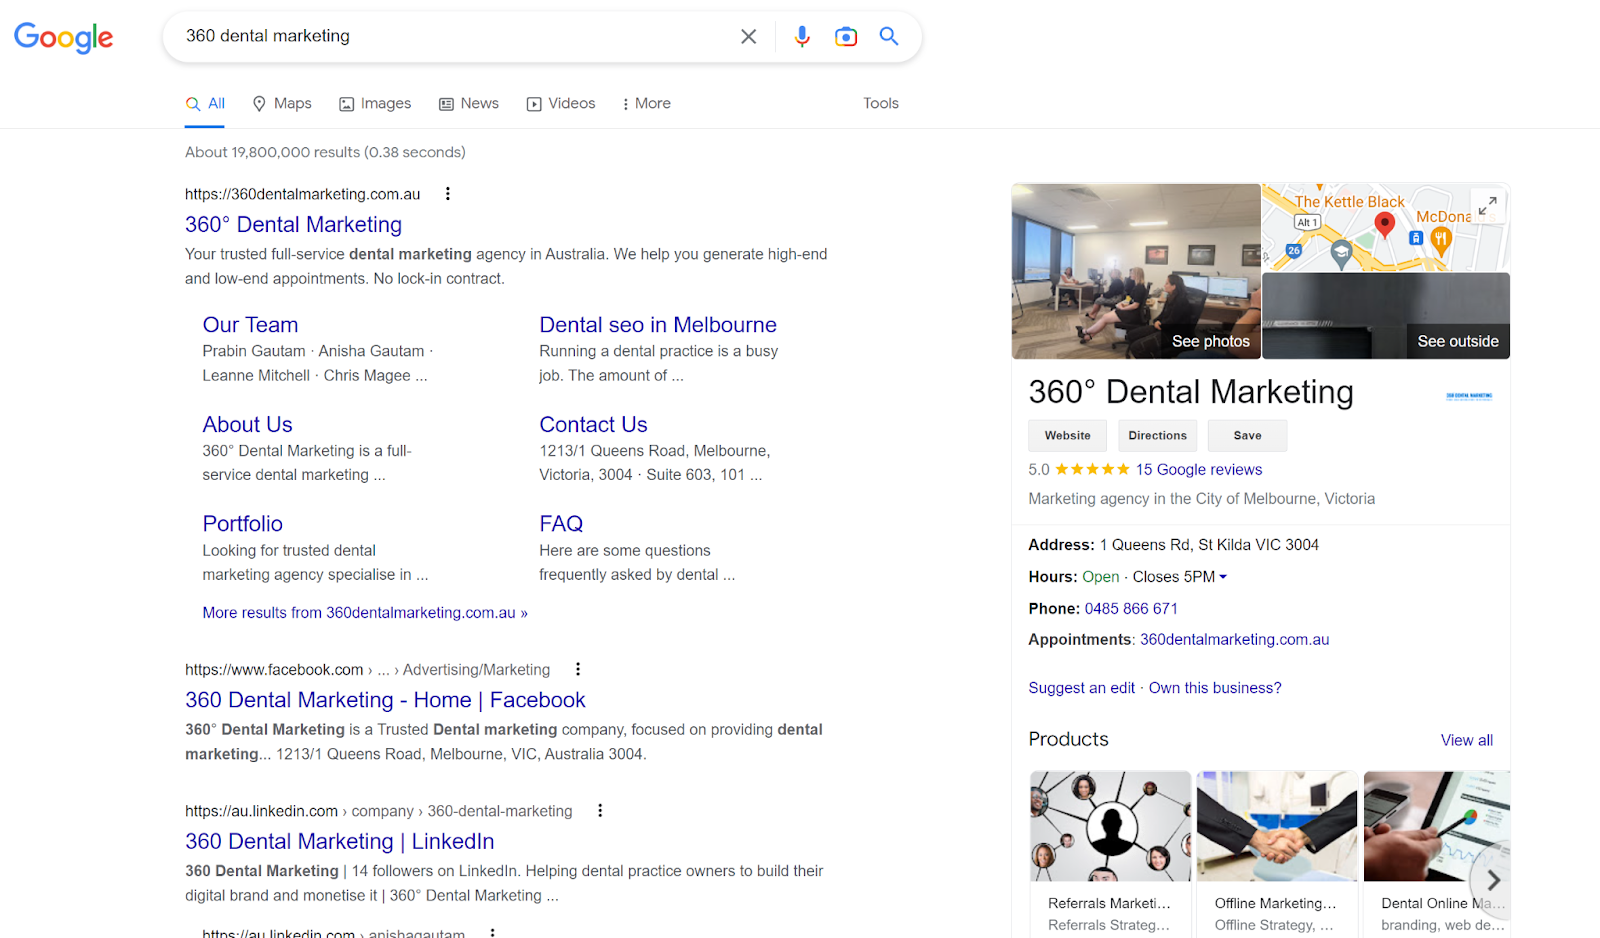Open the Dental seo in Melbourne sitelink
This screenshot has height=938, width=1600.
pyautogui.click(x=658, y=325)
